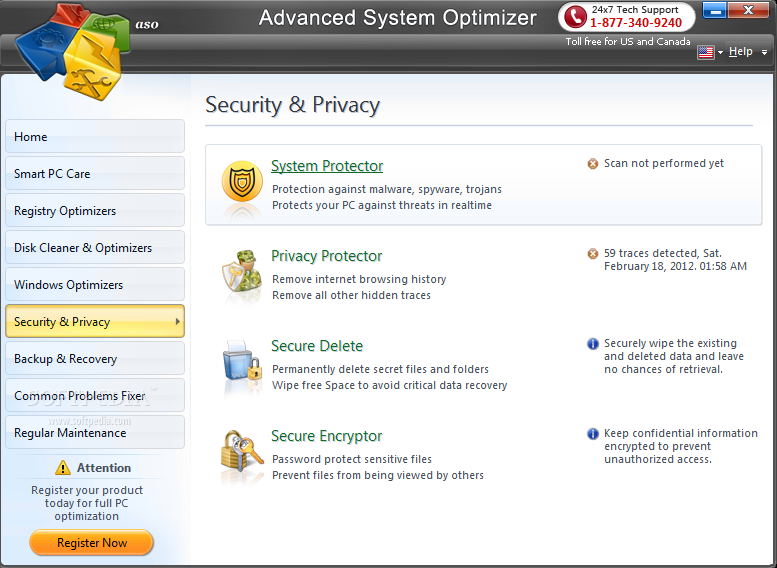Viewport: 777px width, 568px height.
Task: Close the Advanced System Optimizer window
Action: click(x=748, y=10)
